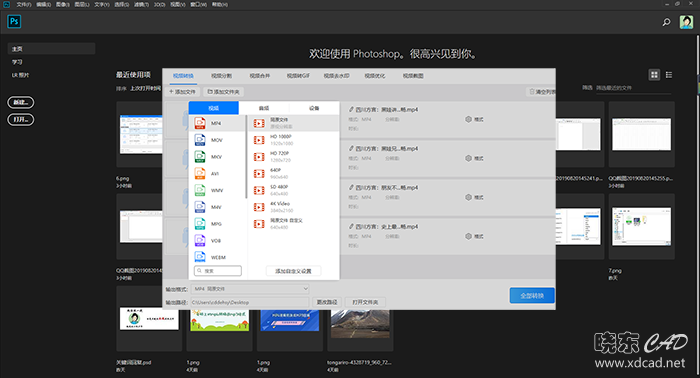
Task: Select the M4V format icon
Action: [200, 207]
